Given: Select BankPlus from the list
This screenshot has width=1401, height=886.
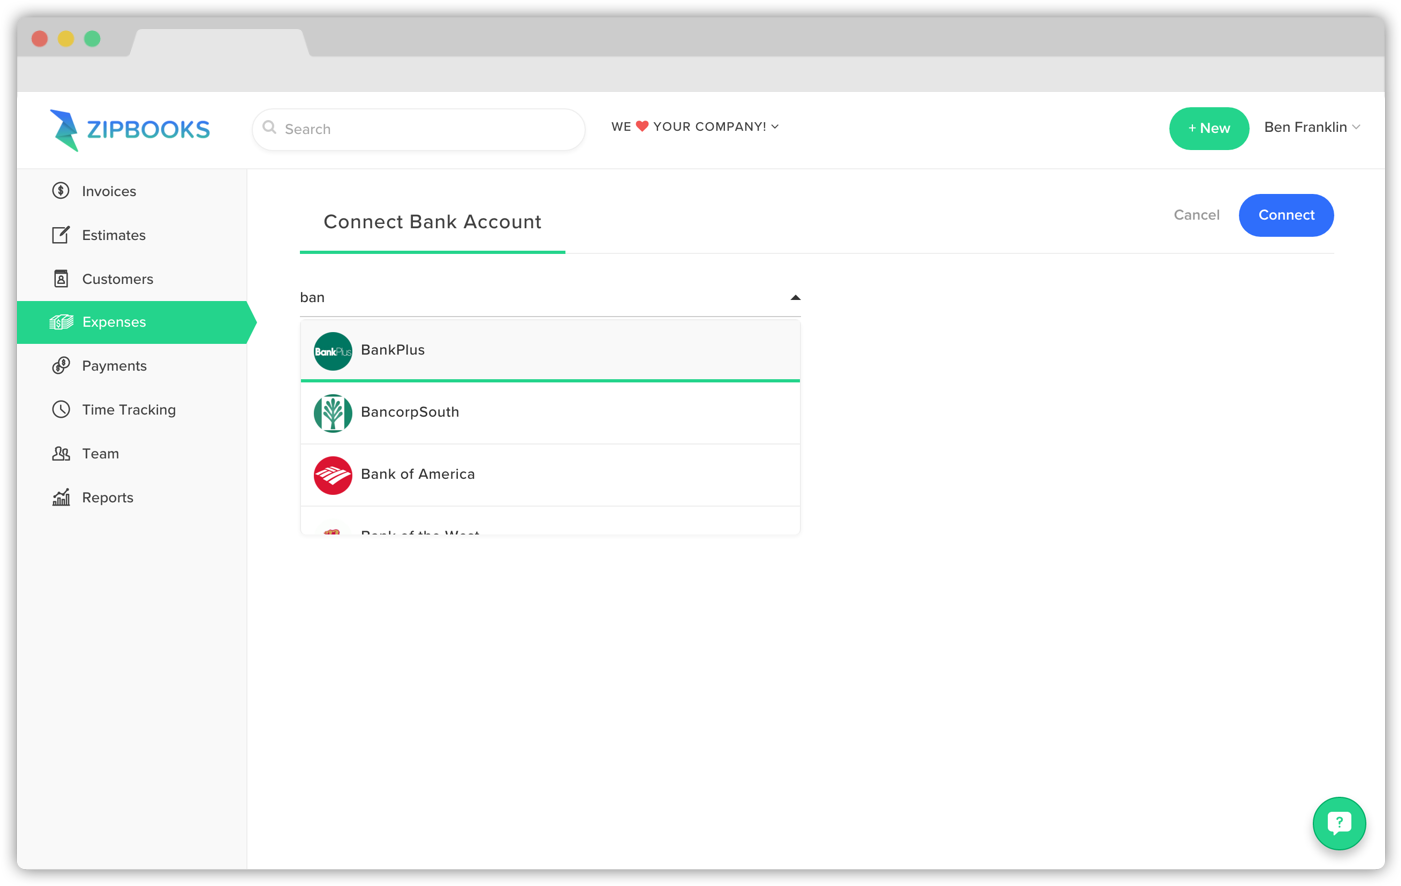Looking at the screenshot, I should (550, 350).
